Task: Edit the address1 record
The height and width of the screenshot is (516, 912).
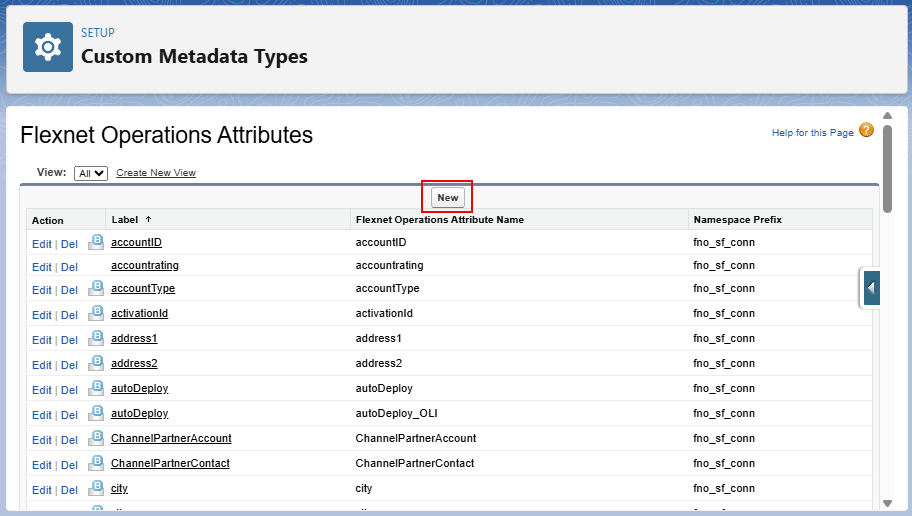Action: 42,340
